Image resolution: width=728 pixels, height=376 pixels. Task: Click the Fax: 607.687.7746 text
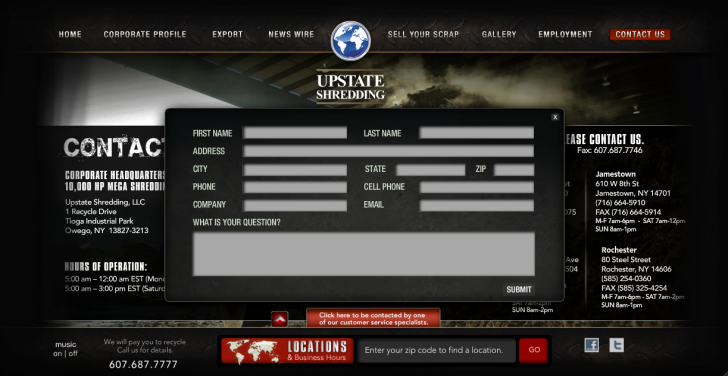click(x=610, y=150)
